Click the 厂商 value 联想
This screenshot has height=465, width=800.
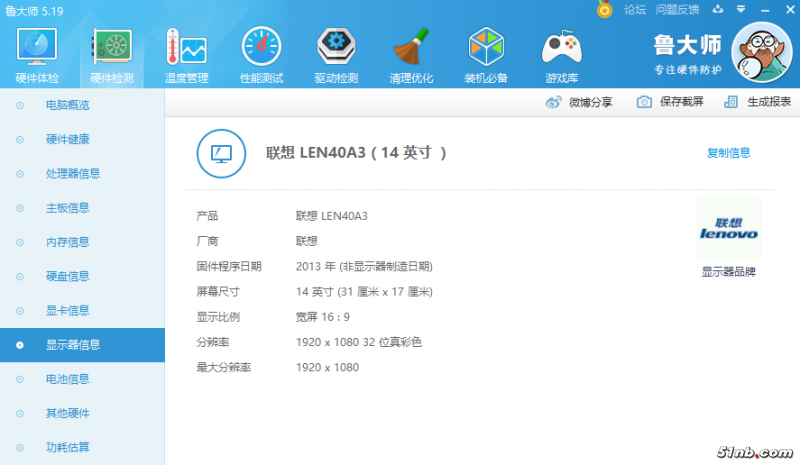click(307, 241)
